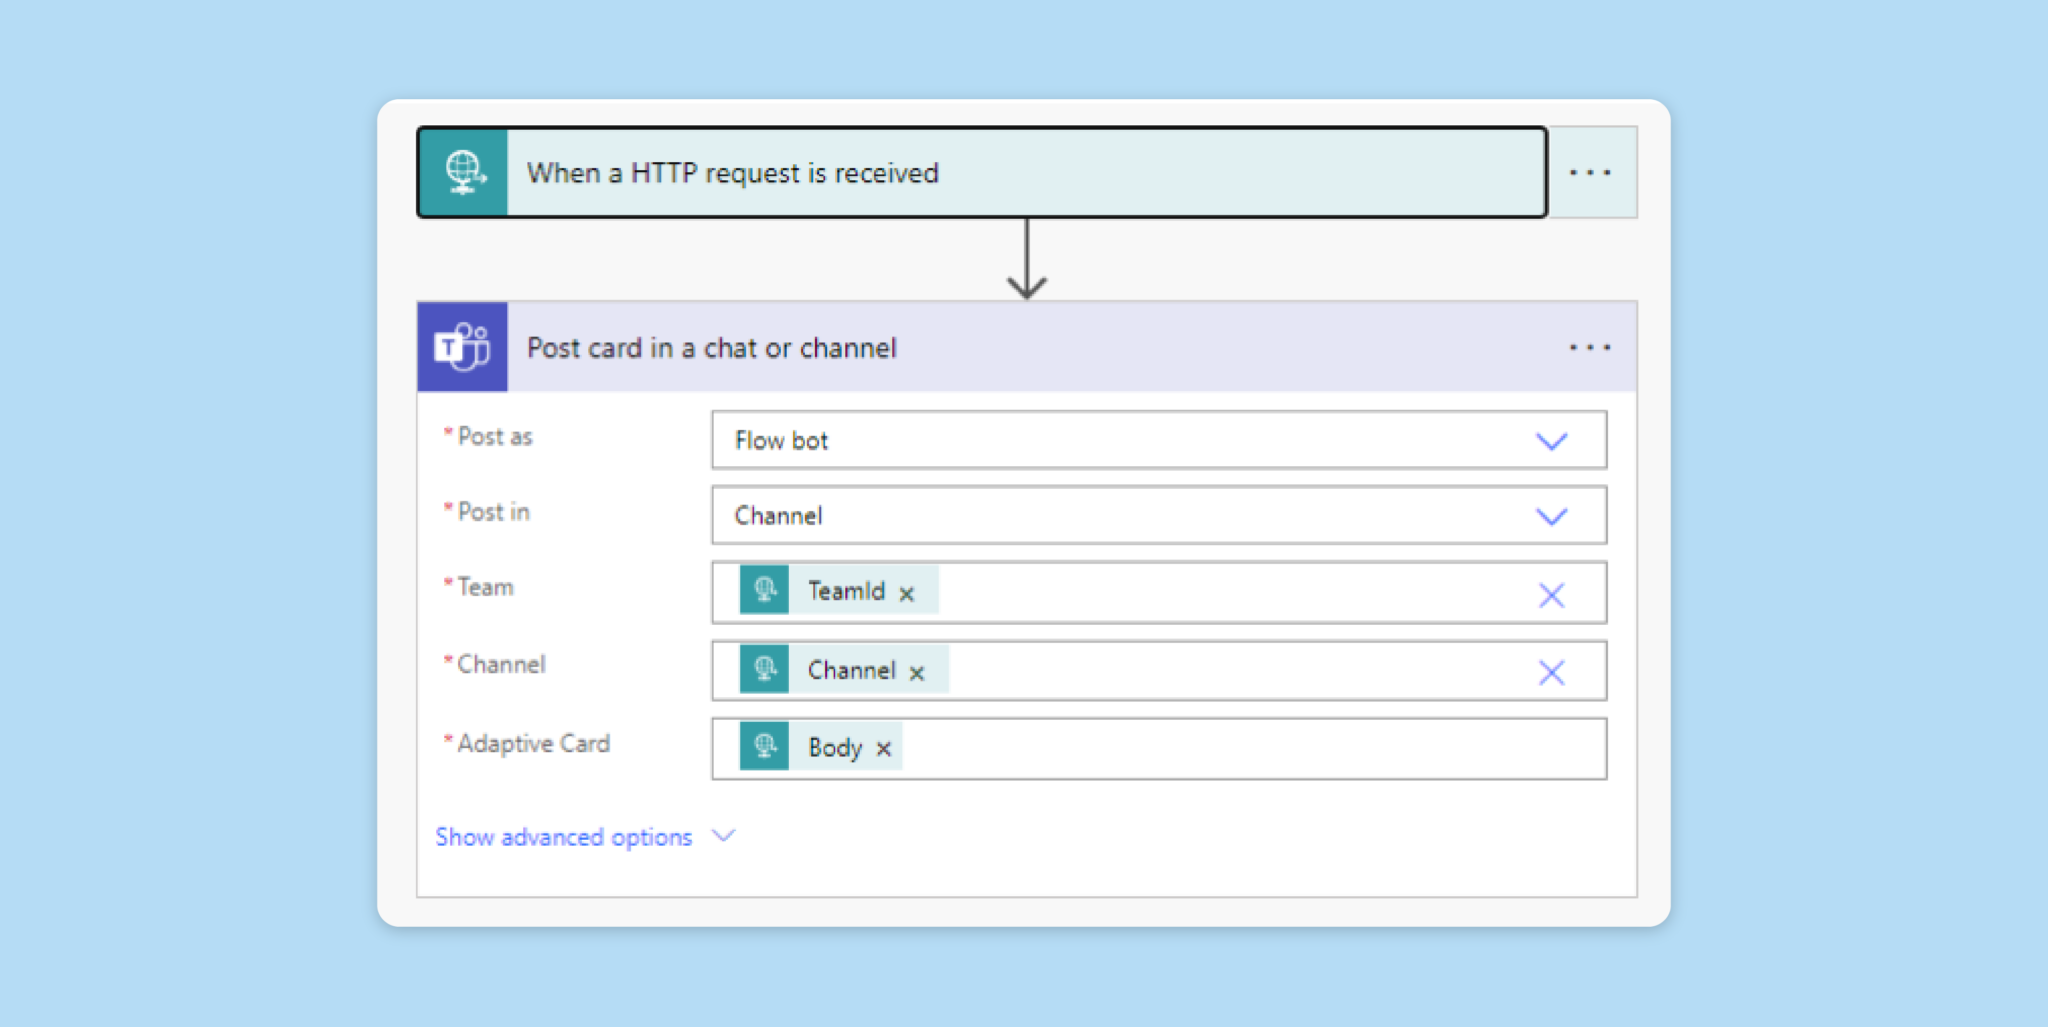Clear the Team field with the X button
The height and width of the screenshot is (1027, 2048).
tap(1550, 594)
